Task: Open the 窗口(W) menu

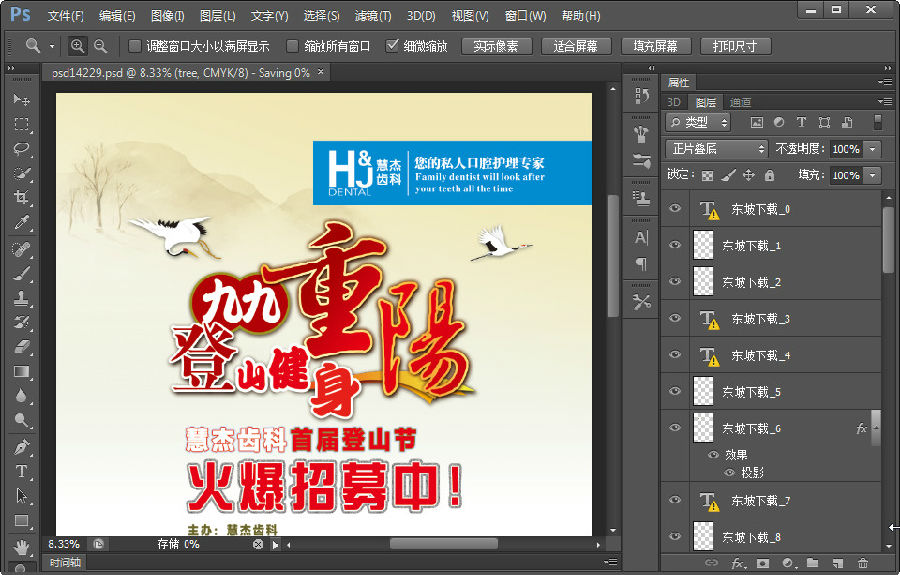Action: coord(525,15)
